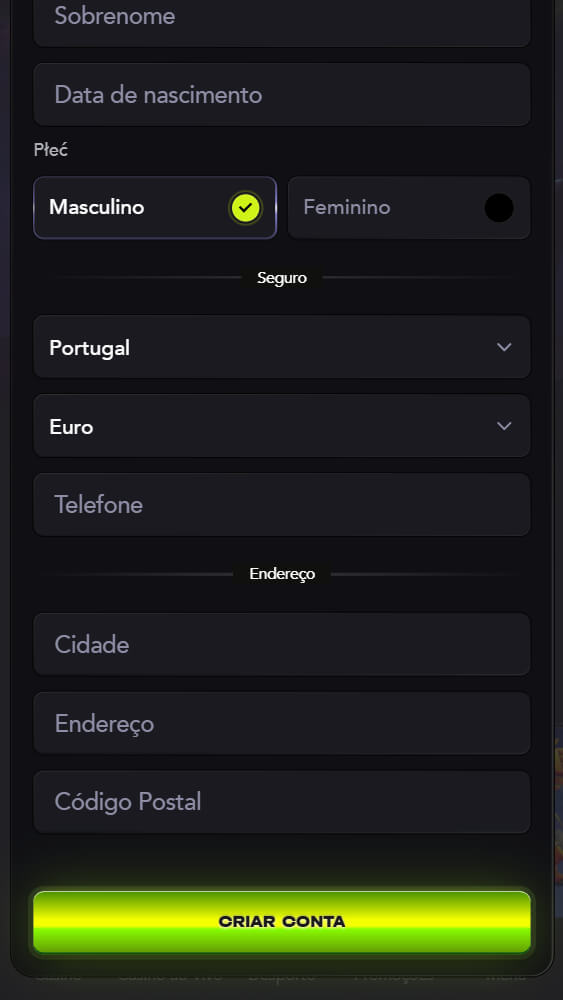Click the Create Account button labeled CRIAR CONTA
The width and height of the screenshot is (563, 1000).
point(282,922)
